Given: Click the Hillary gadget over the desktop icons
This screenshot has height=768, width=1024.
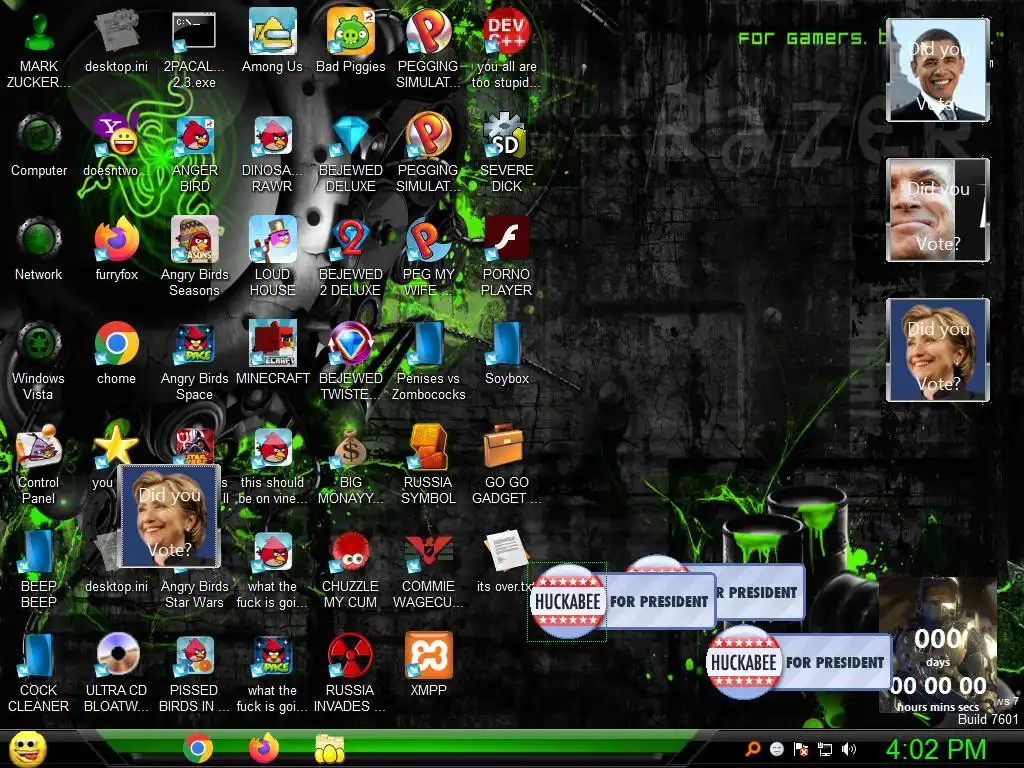Looking at the screenshot, I should [x=168, y=516].
